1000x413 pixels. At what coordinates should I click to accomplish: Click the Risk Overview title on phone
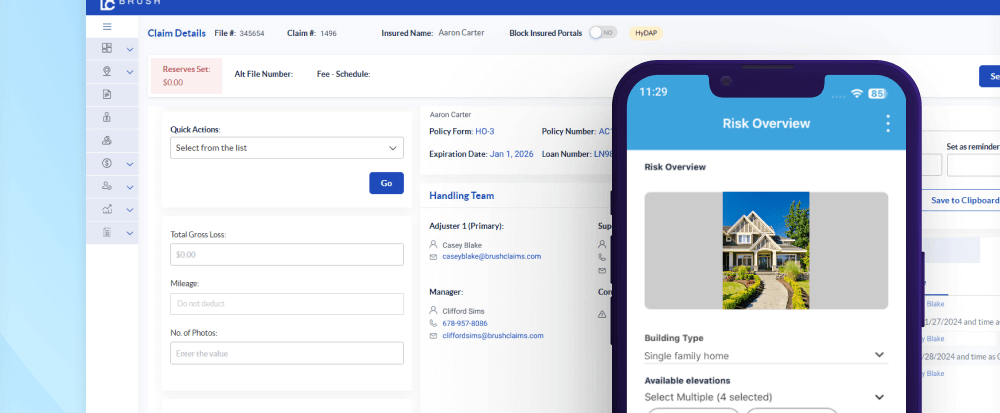(766, 124)
